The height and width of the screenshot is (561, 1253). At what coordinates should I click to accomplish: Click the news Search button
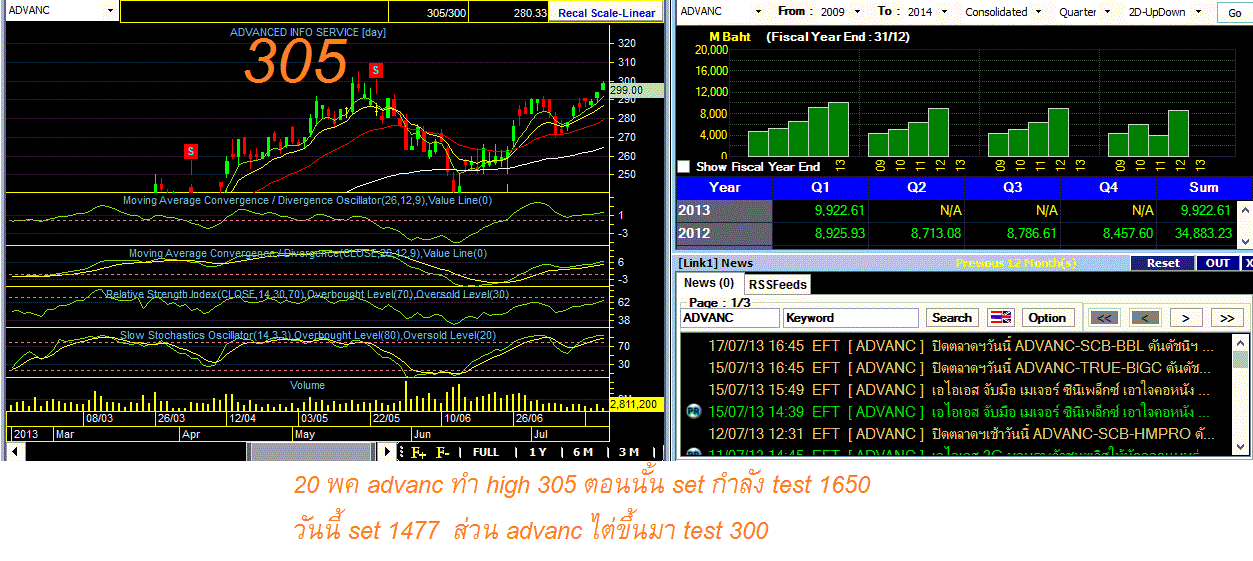951,318
